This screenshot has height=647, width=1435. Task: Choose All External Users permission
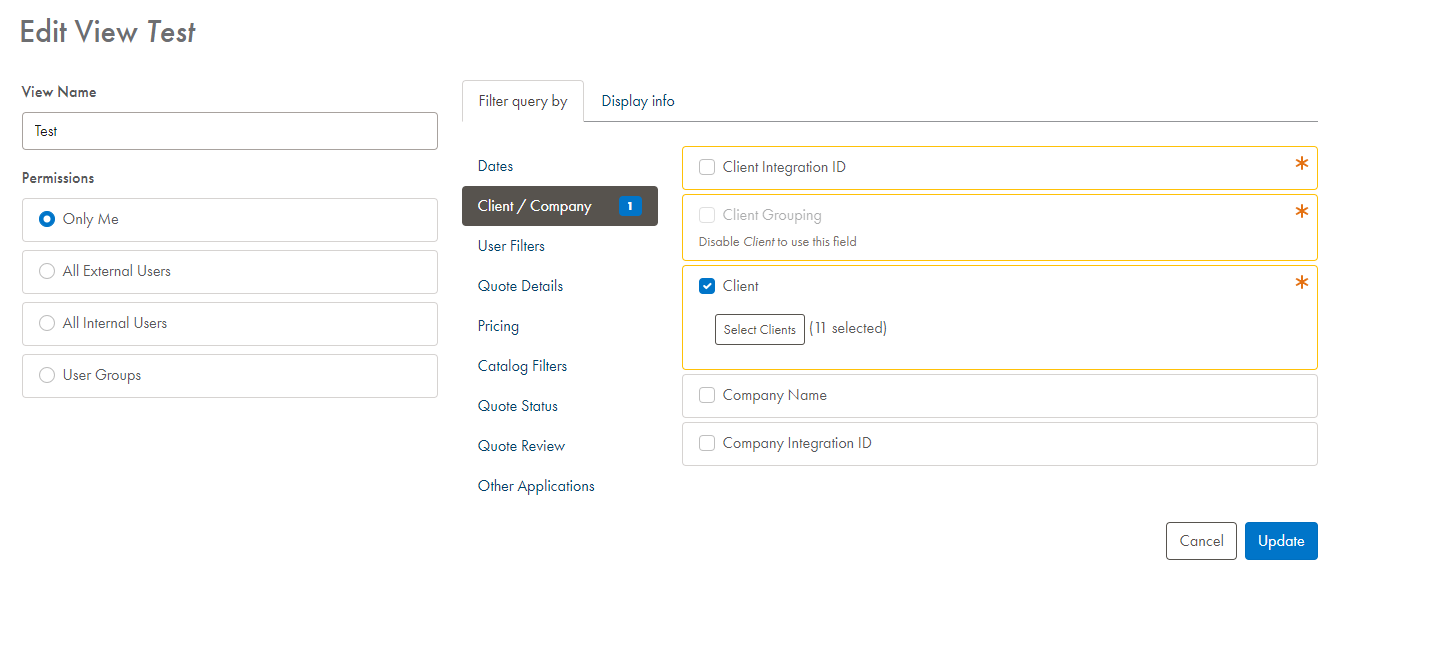pos(47,271)
